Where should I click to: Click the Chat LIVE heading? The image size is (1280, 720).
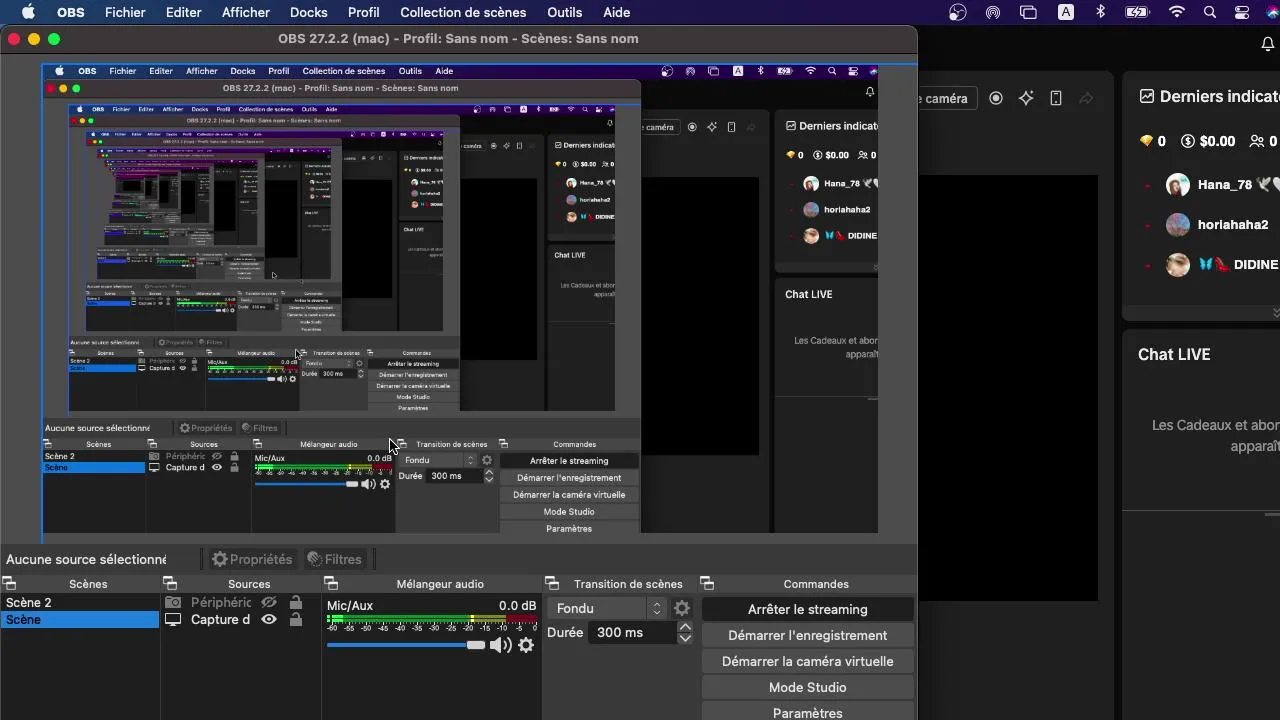click(x=1174, y=354)
